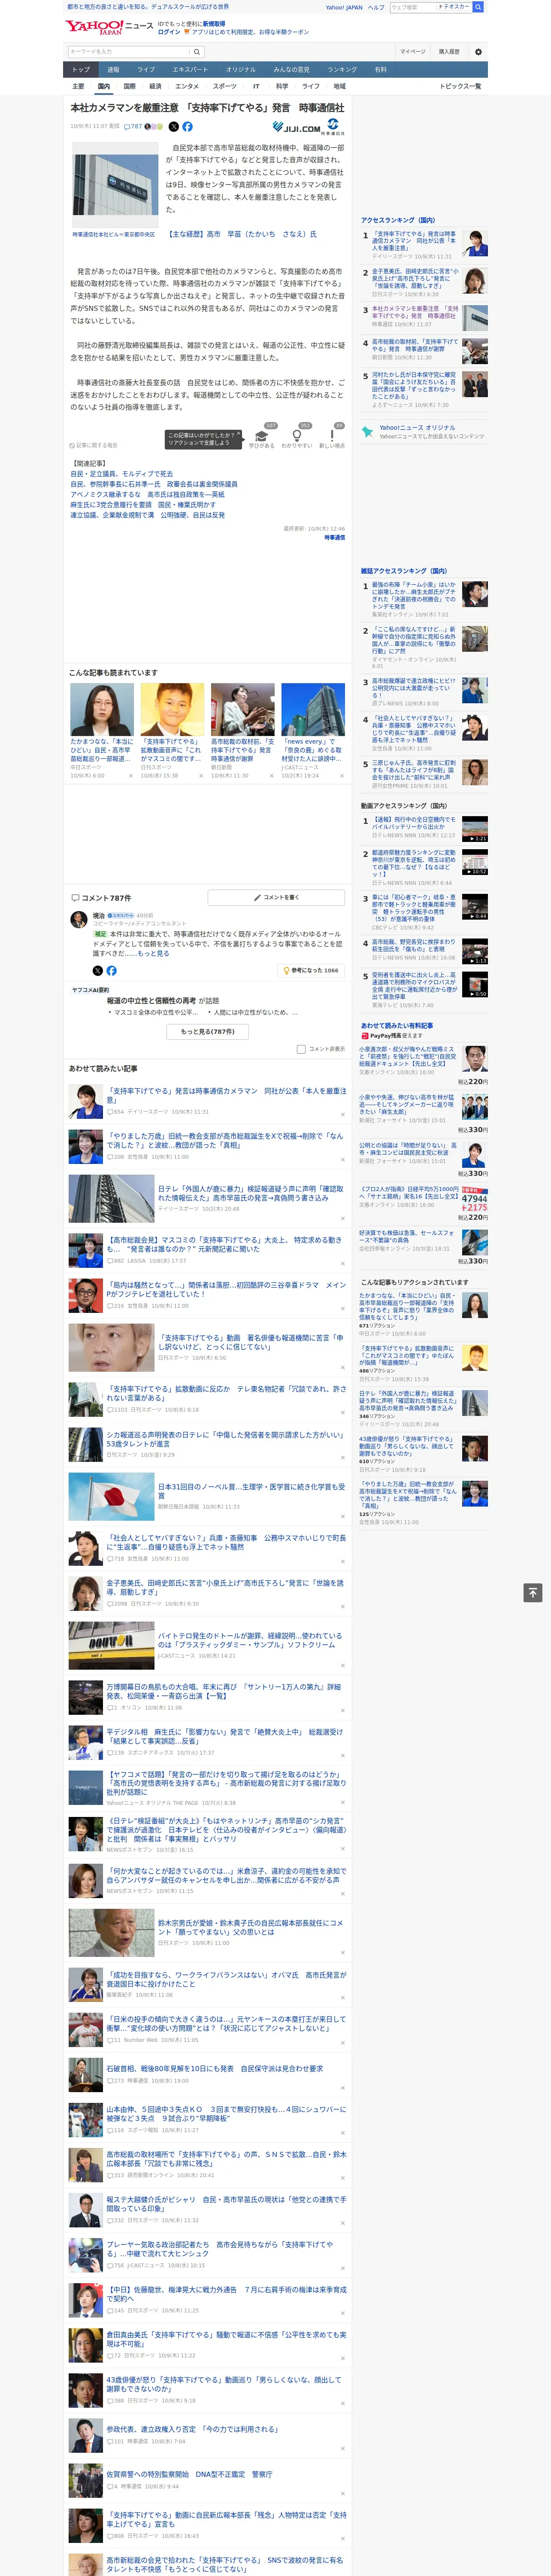Open settings via the gear icon
The height and width of the screenshot is (2576, 551).
(478, 51)
